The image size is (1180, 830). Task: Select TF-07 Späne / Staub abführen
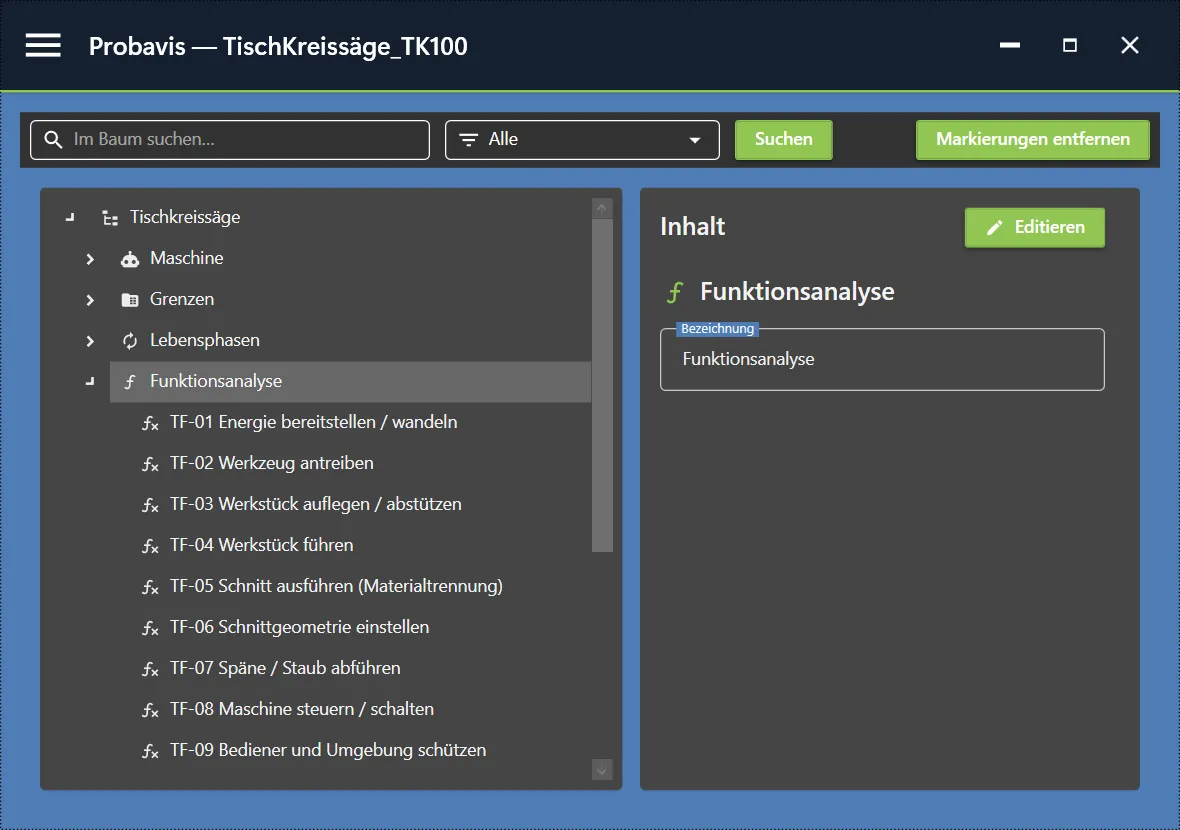coord(285,668)
